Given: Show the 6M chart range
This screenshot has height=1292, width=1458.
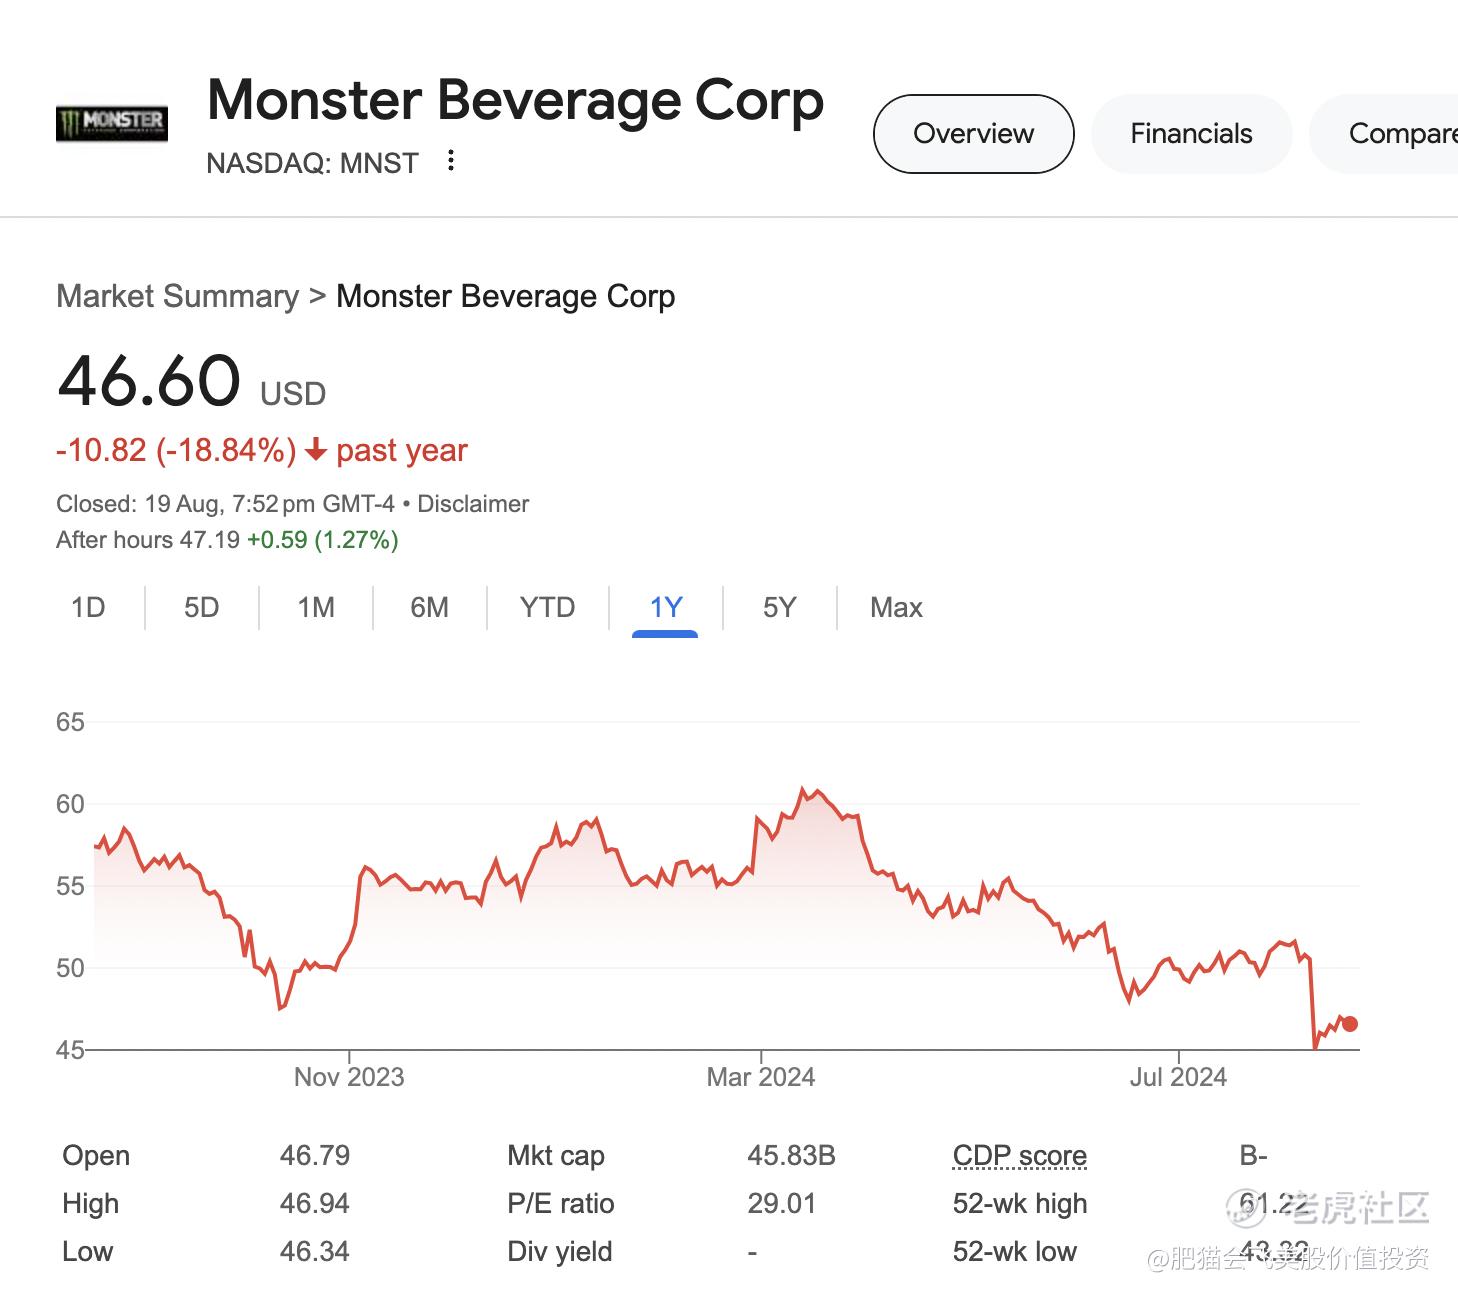Looking at the screenshot, I should point(429,608).
